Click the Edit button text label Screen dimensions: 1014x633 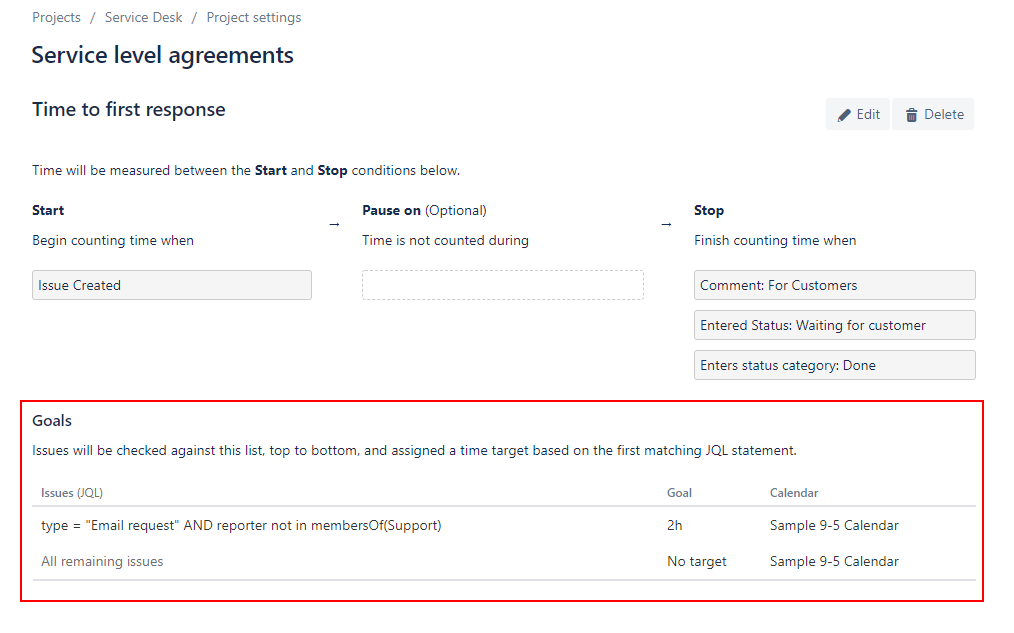[868, 114]
